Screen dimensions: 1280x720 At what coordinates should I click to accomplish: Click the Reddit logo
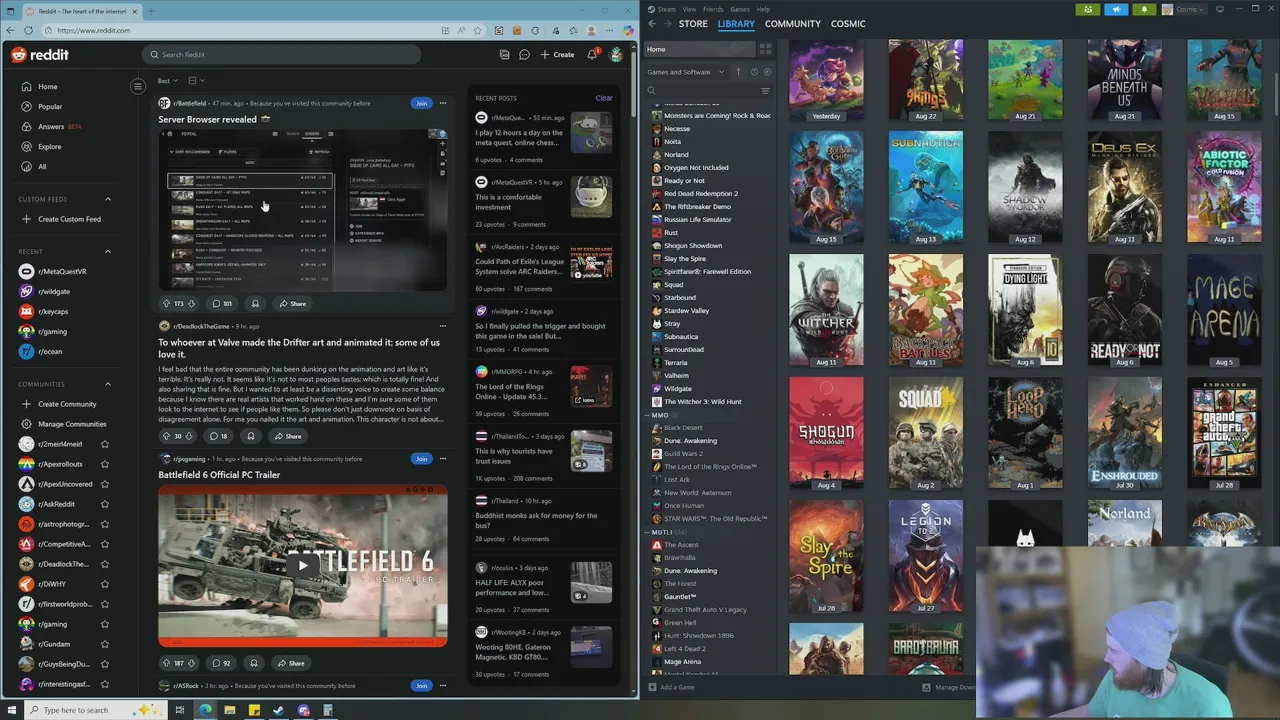40,55
